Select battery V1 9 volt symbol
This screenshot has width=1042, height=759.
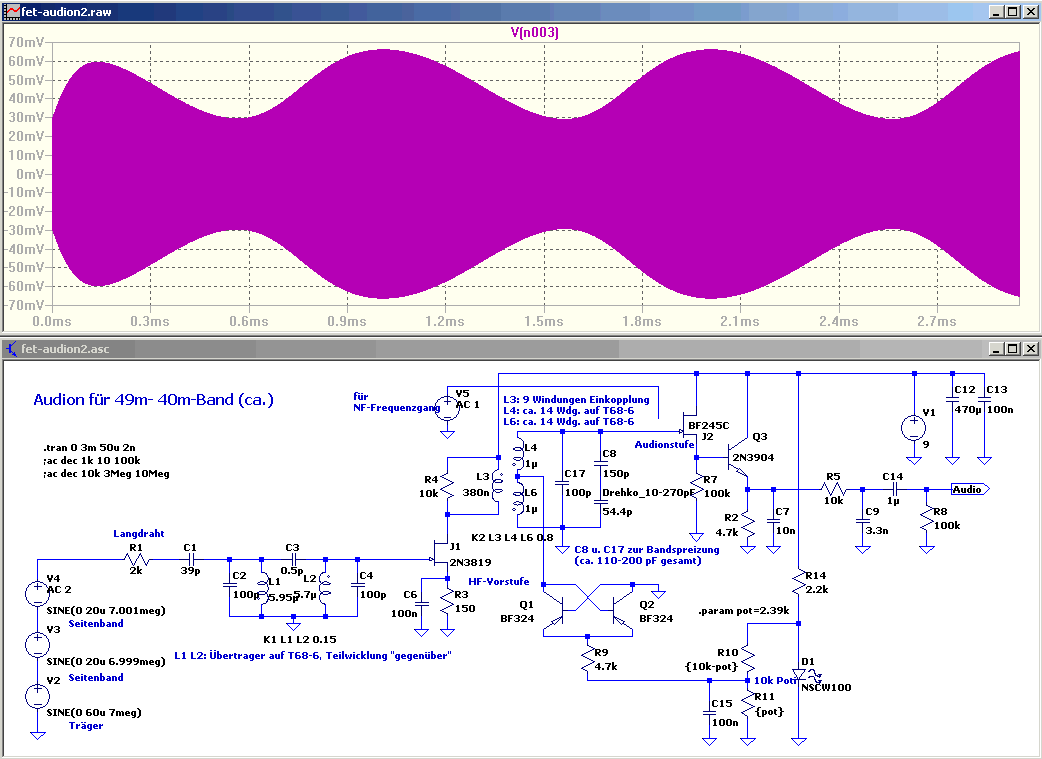(914, 427)
